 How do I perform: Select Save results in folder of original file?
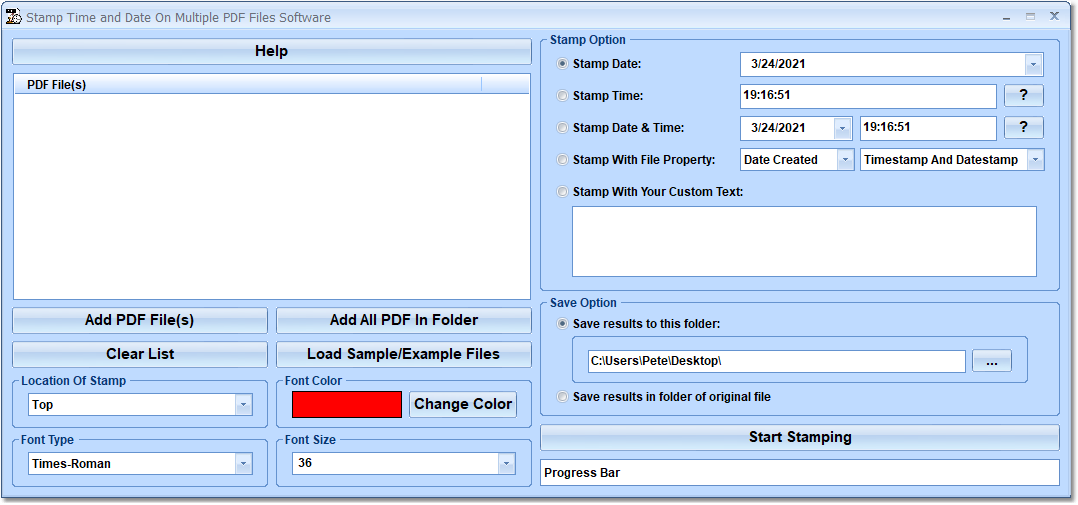pyautogui.click(x=563, y=397)
